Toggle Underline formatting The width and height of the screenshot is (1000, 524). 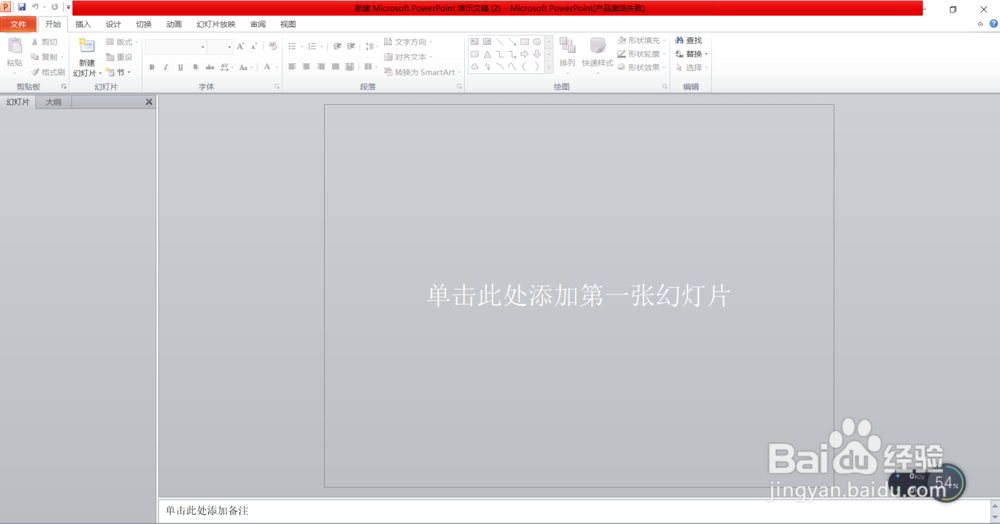click(x=180, y=67)
